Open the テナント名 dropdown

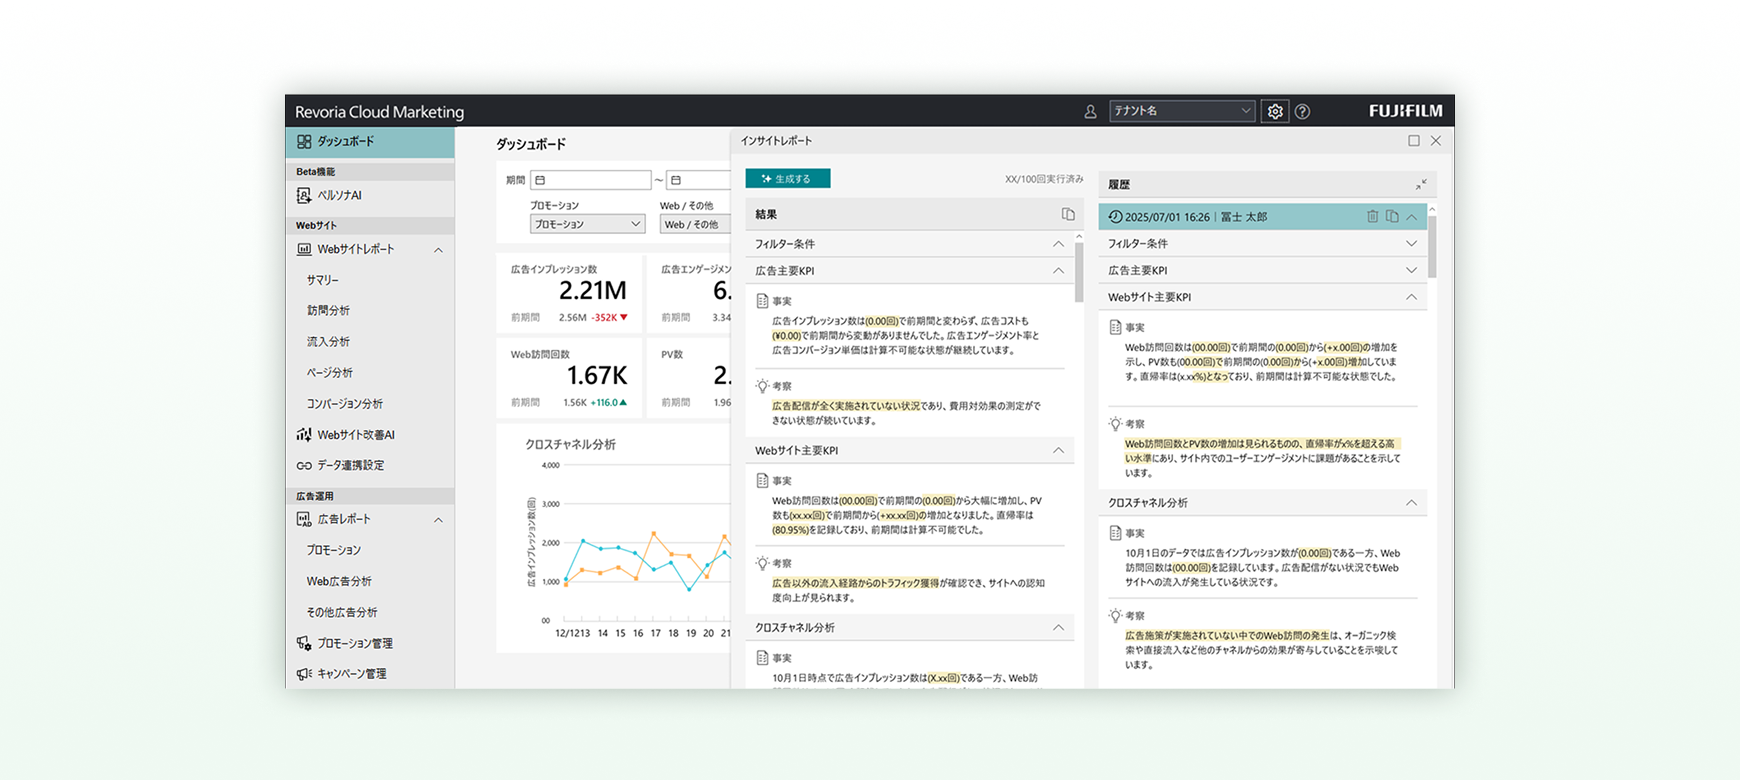(x=1181, y=111)
